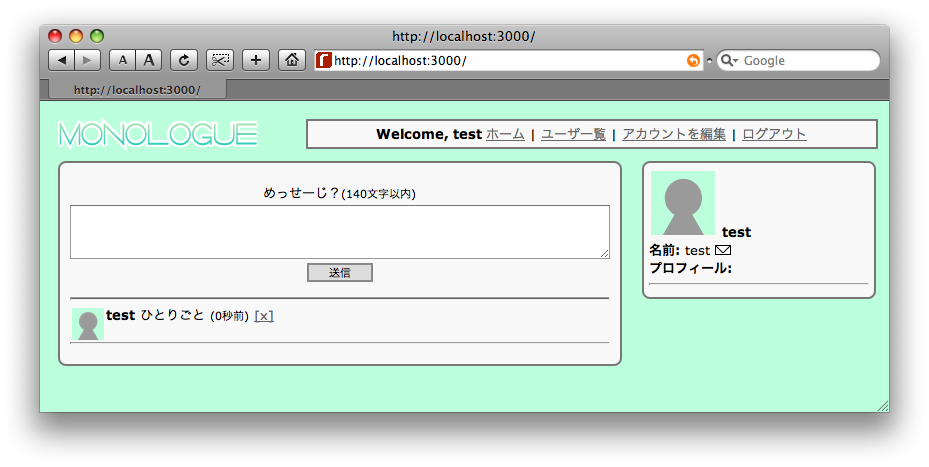Click the textarea resize handle corner
This screenshot has height=467, width=929.
pyautogui.click(x=604, y=253)
